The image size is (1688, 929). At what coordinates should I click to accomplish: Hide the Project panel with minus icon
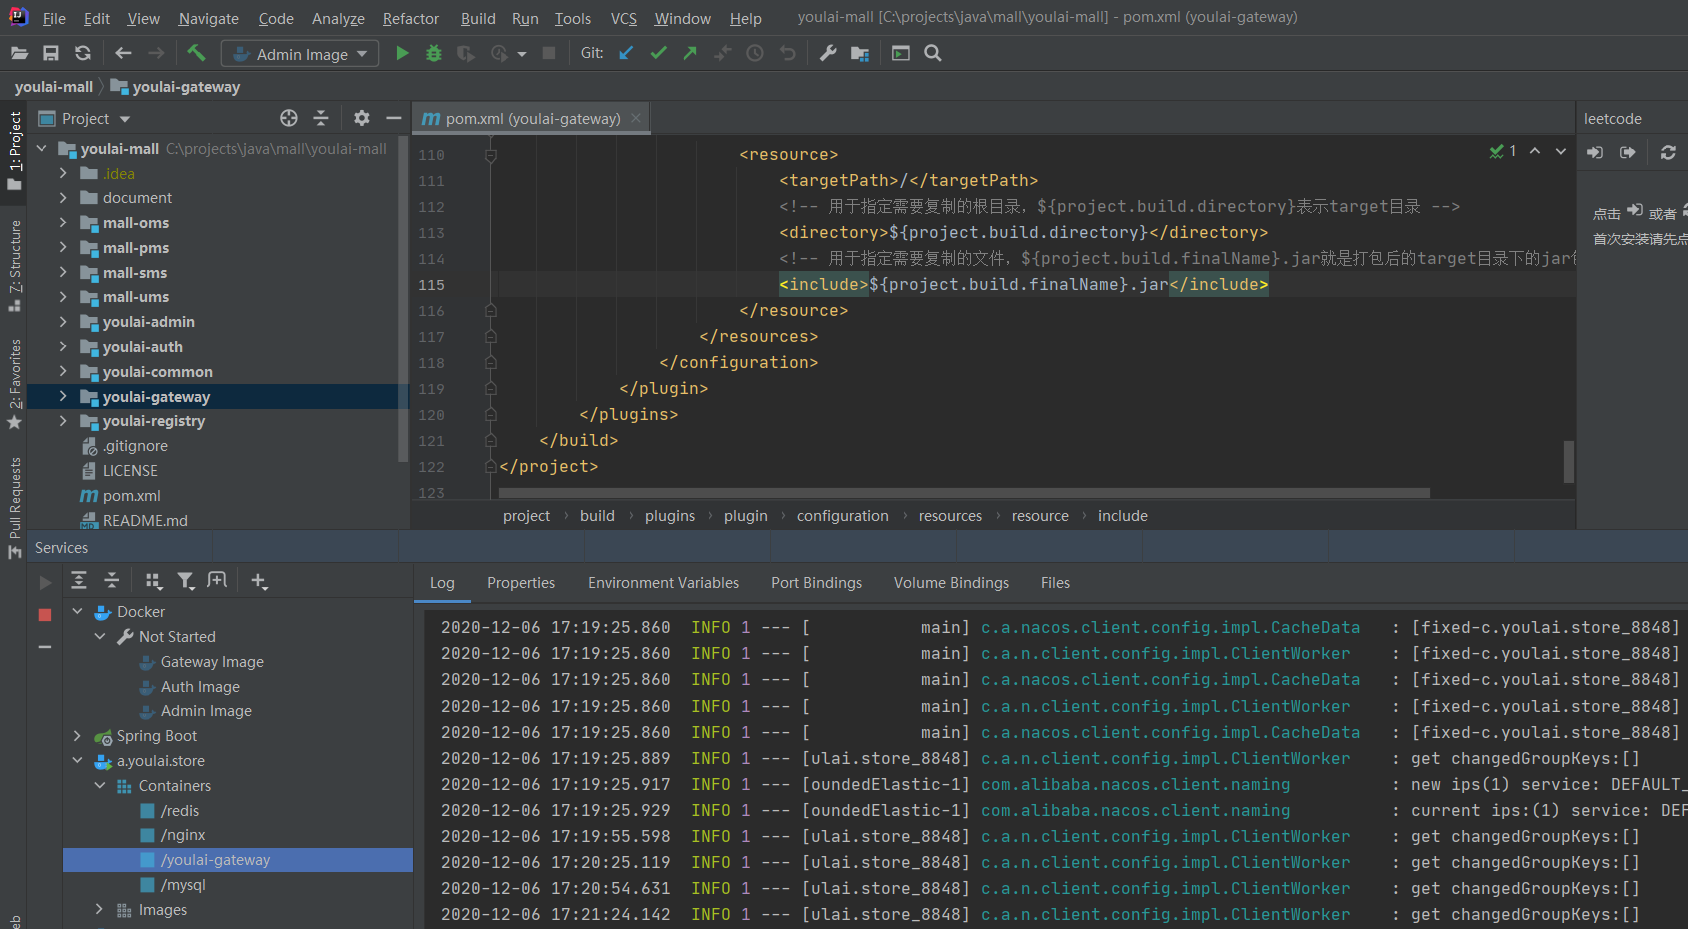coord(394,118)
